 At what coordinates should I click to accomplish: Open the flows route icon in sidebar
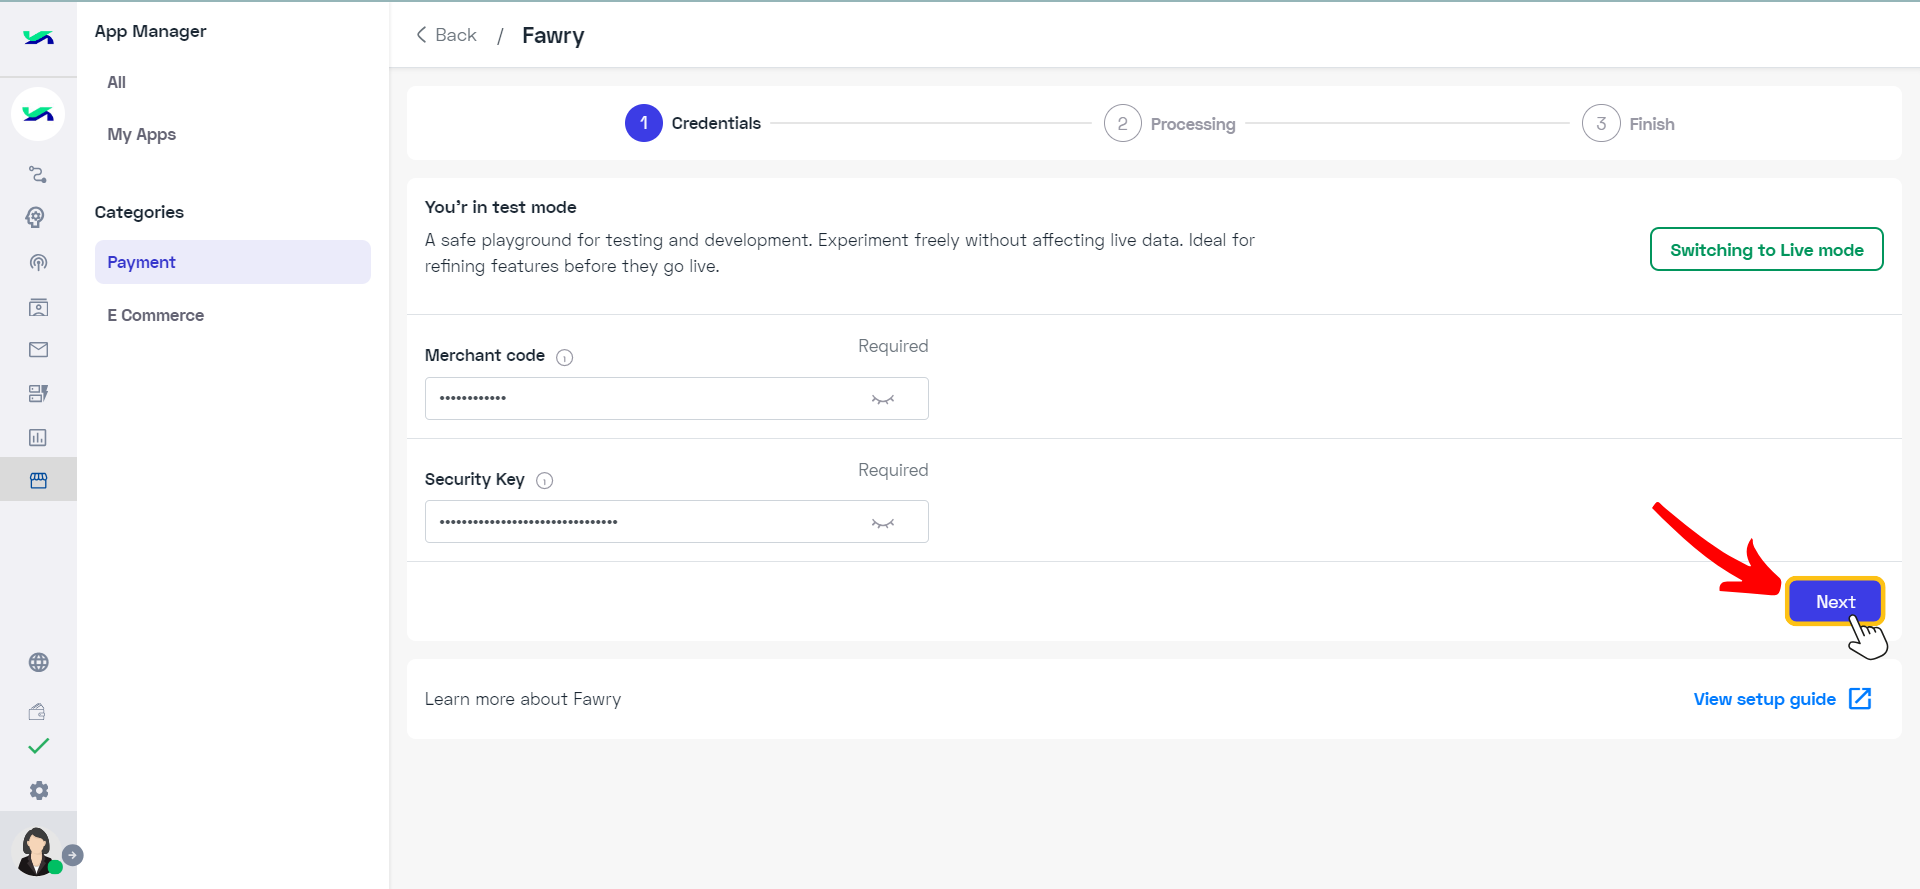[x=38, y=175]
